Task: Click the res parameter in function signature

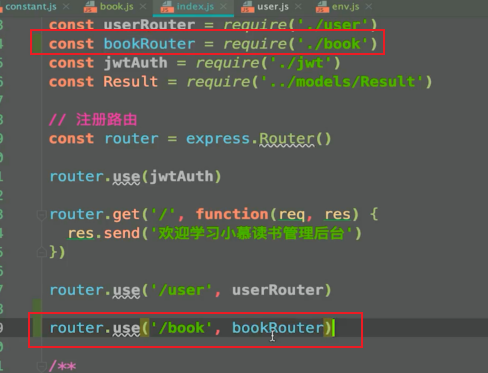Action: (x=337, y=215)
